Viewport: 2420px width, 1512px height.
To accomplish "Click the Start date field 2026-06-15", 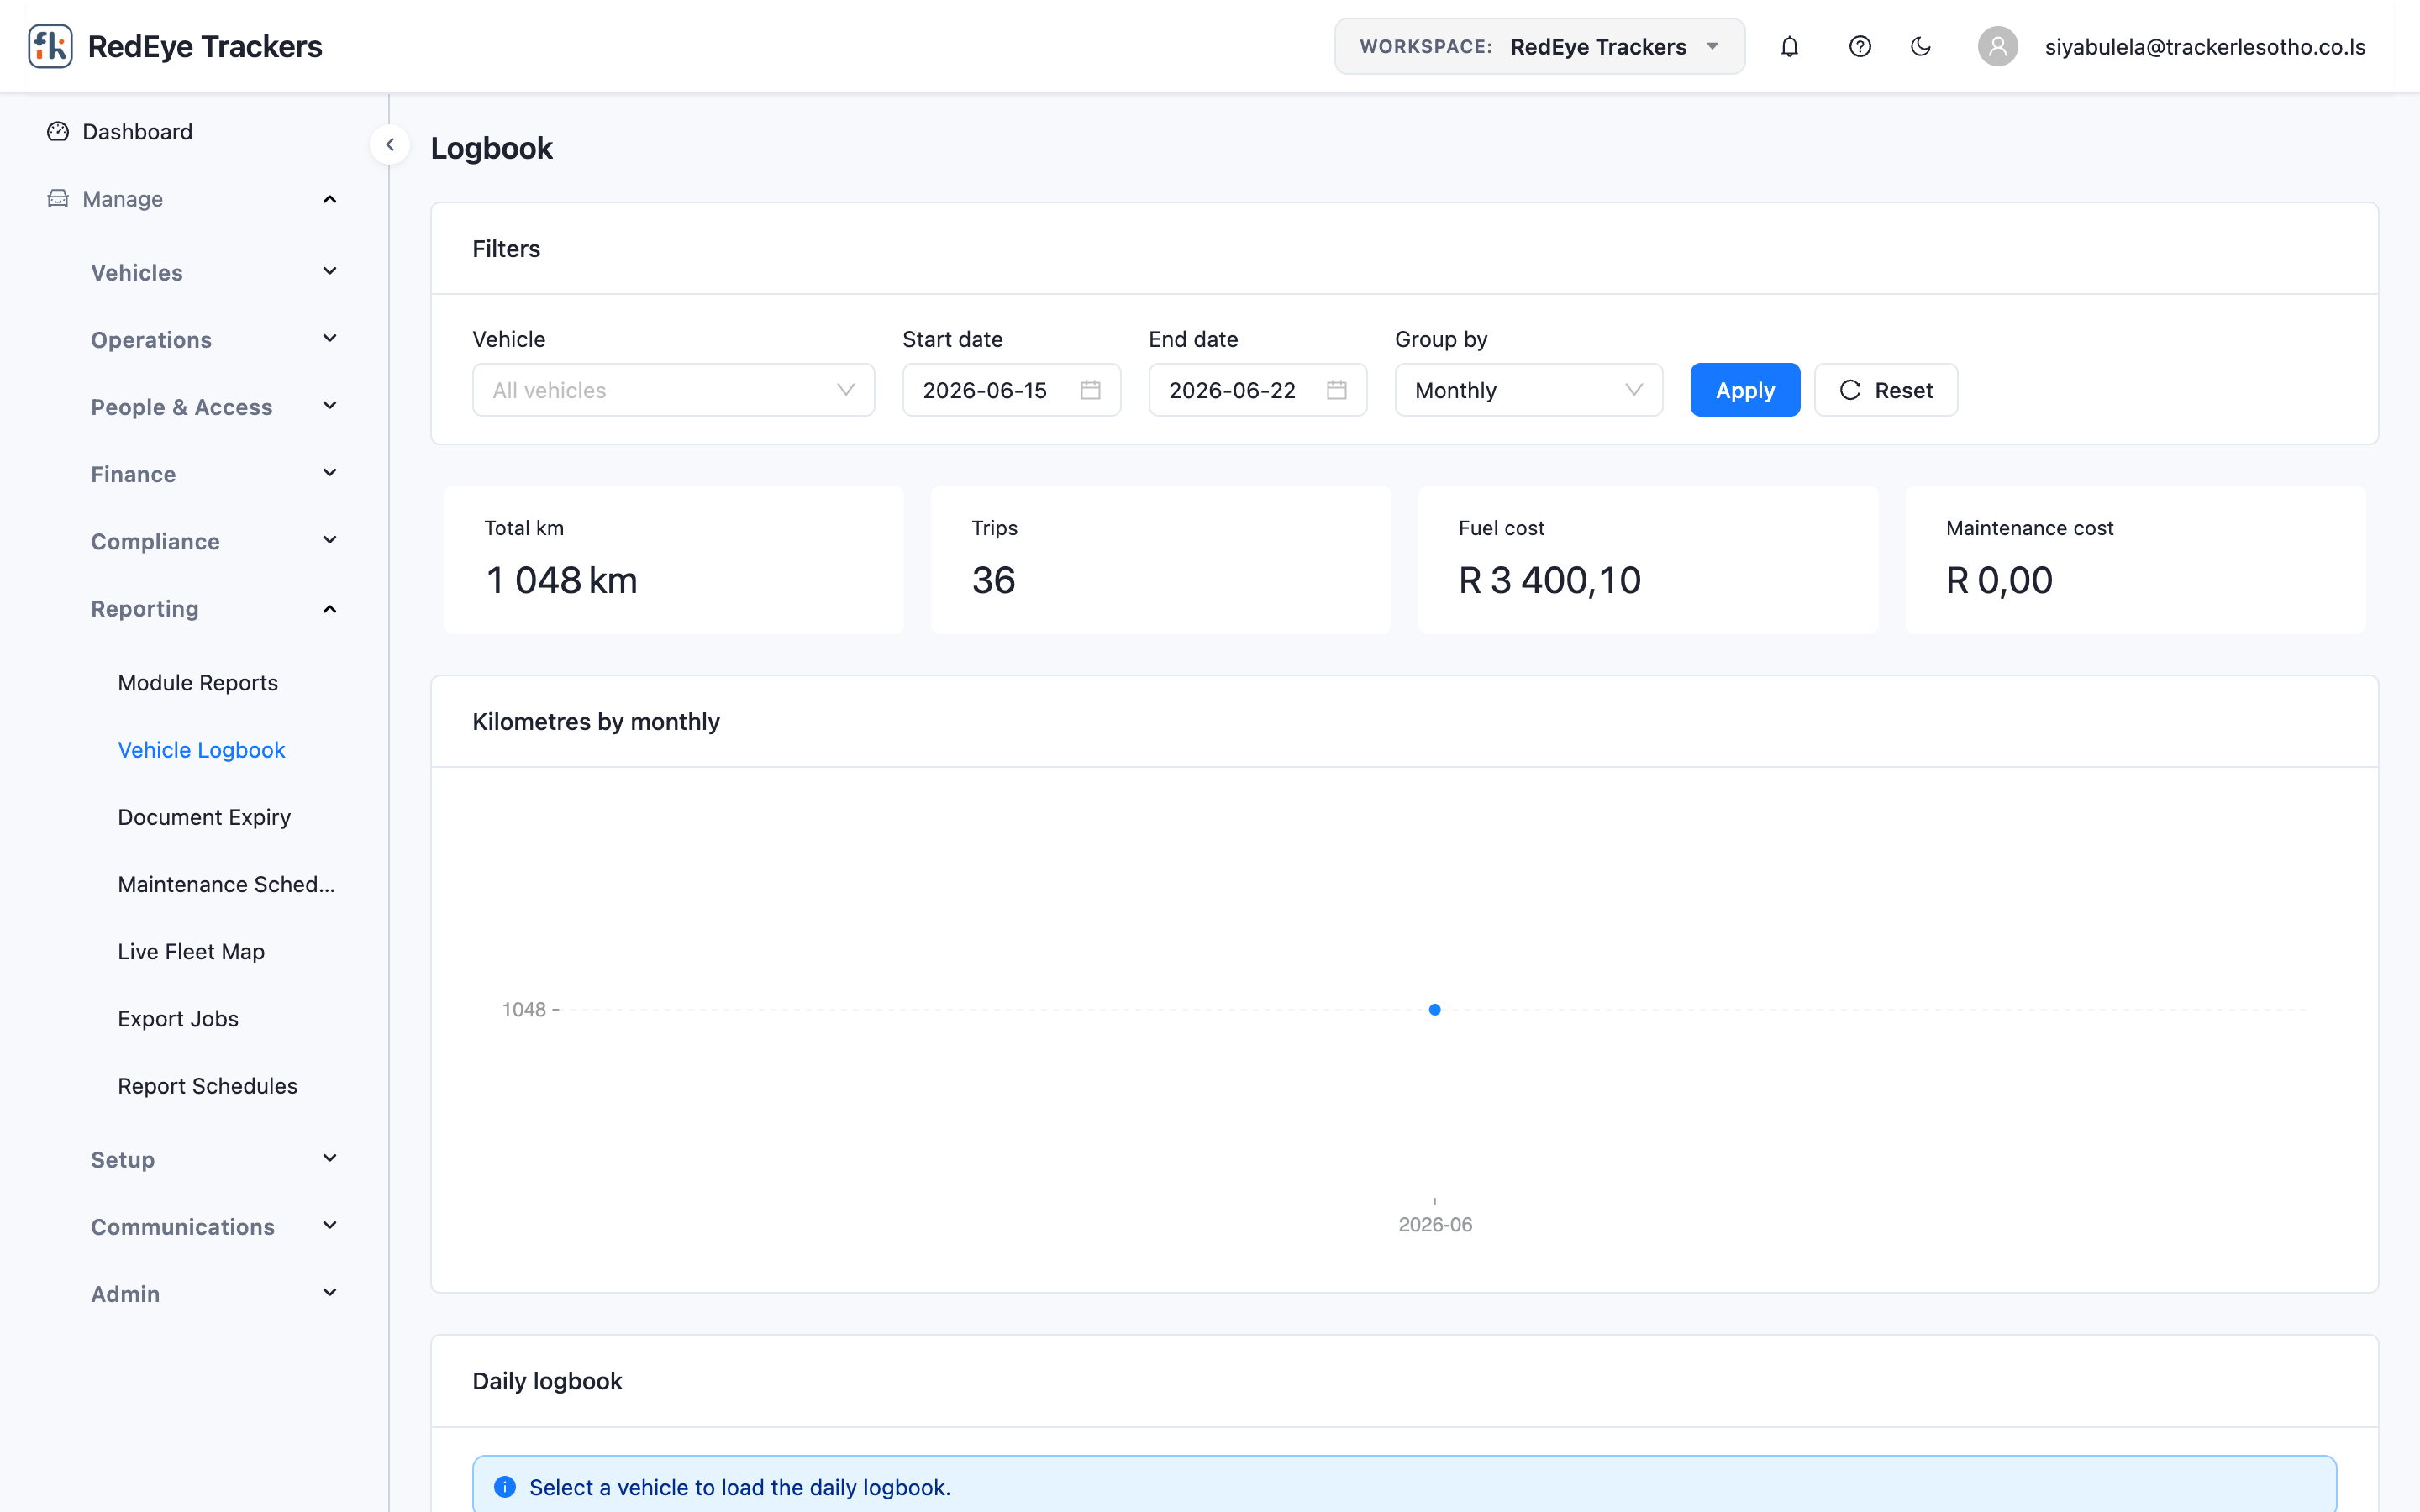I will tap(1011, 390).
